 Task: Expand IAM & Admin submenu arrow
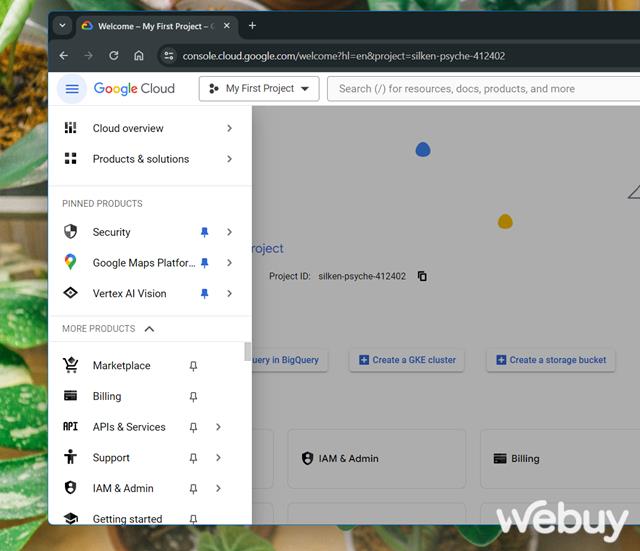tap(218, 488)
